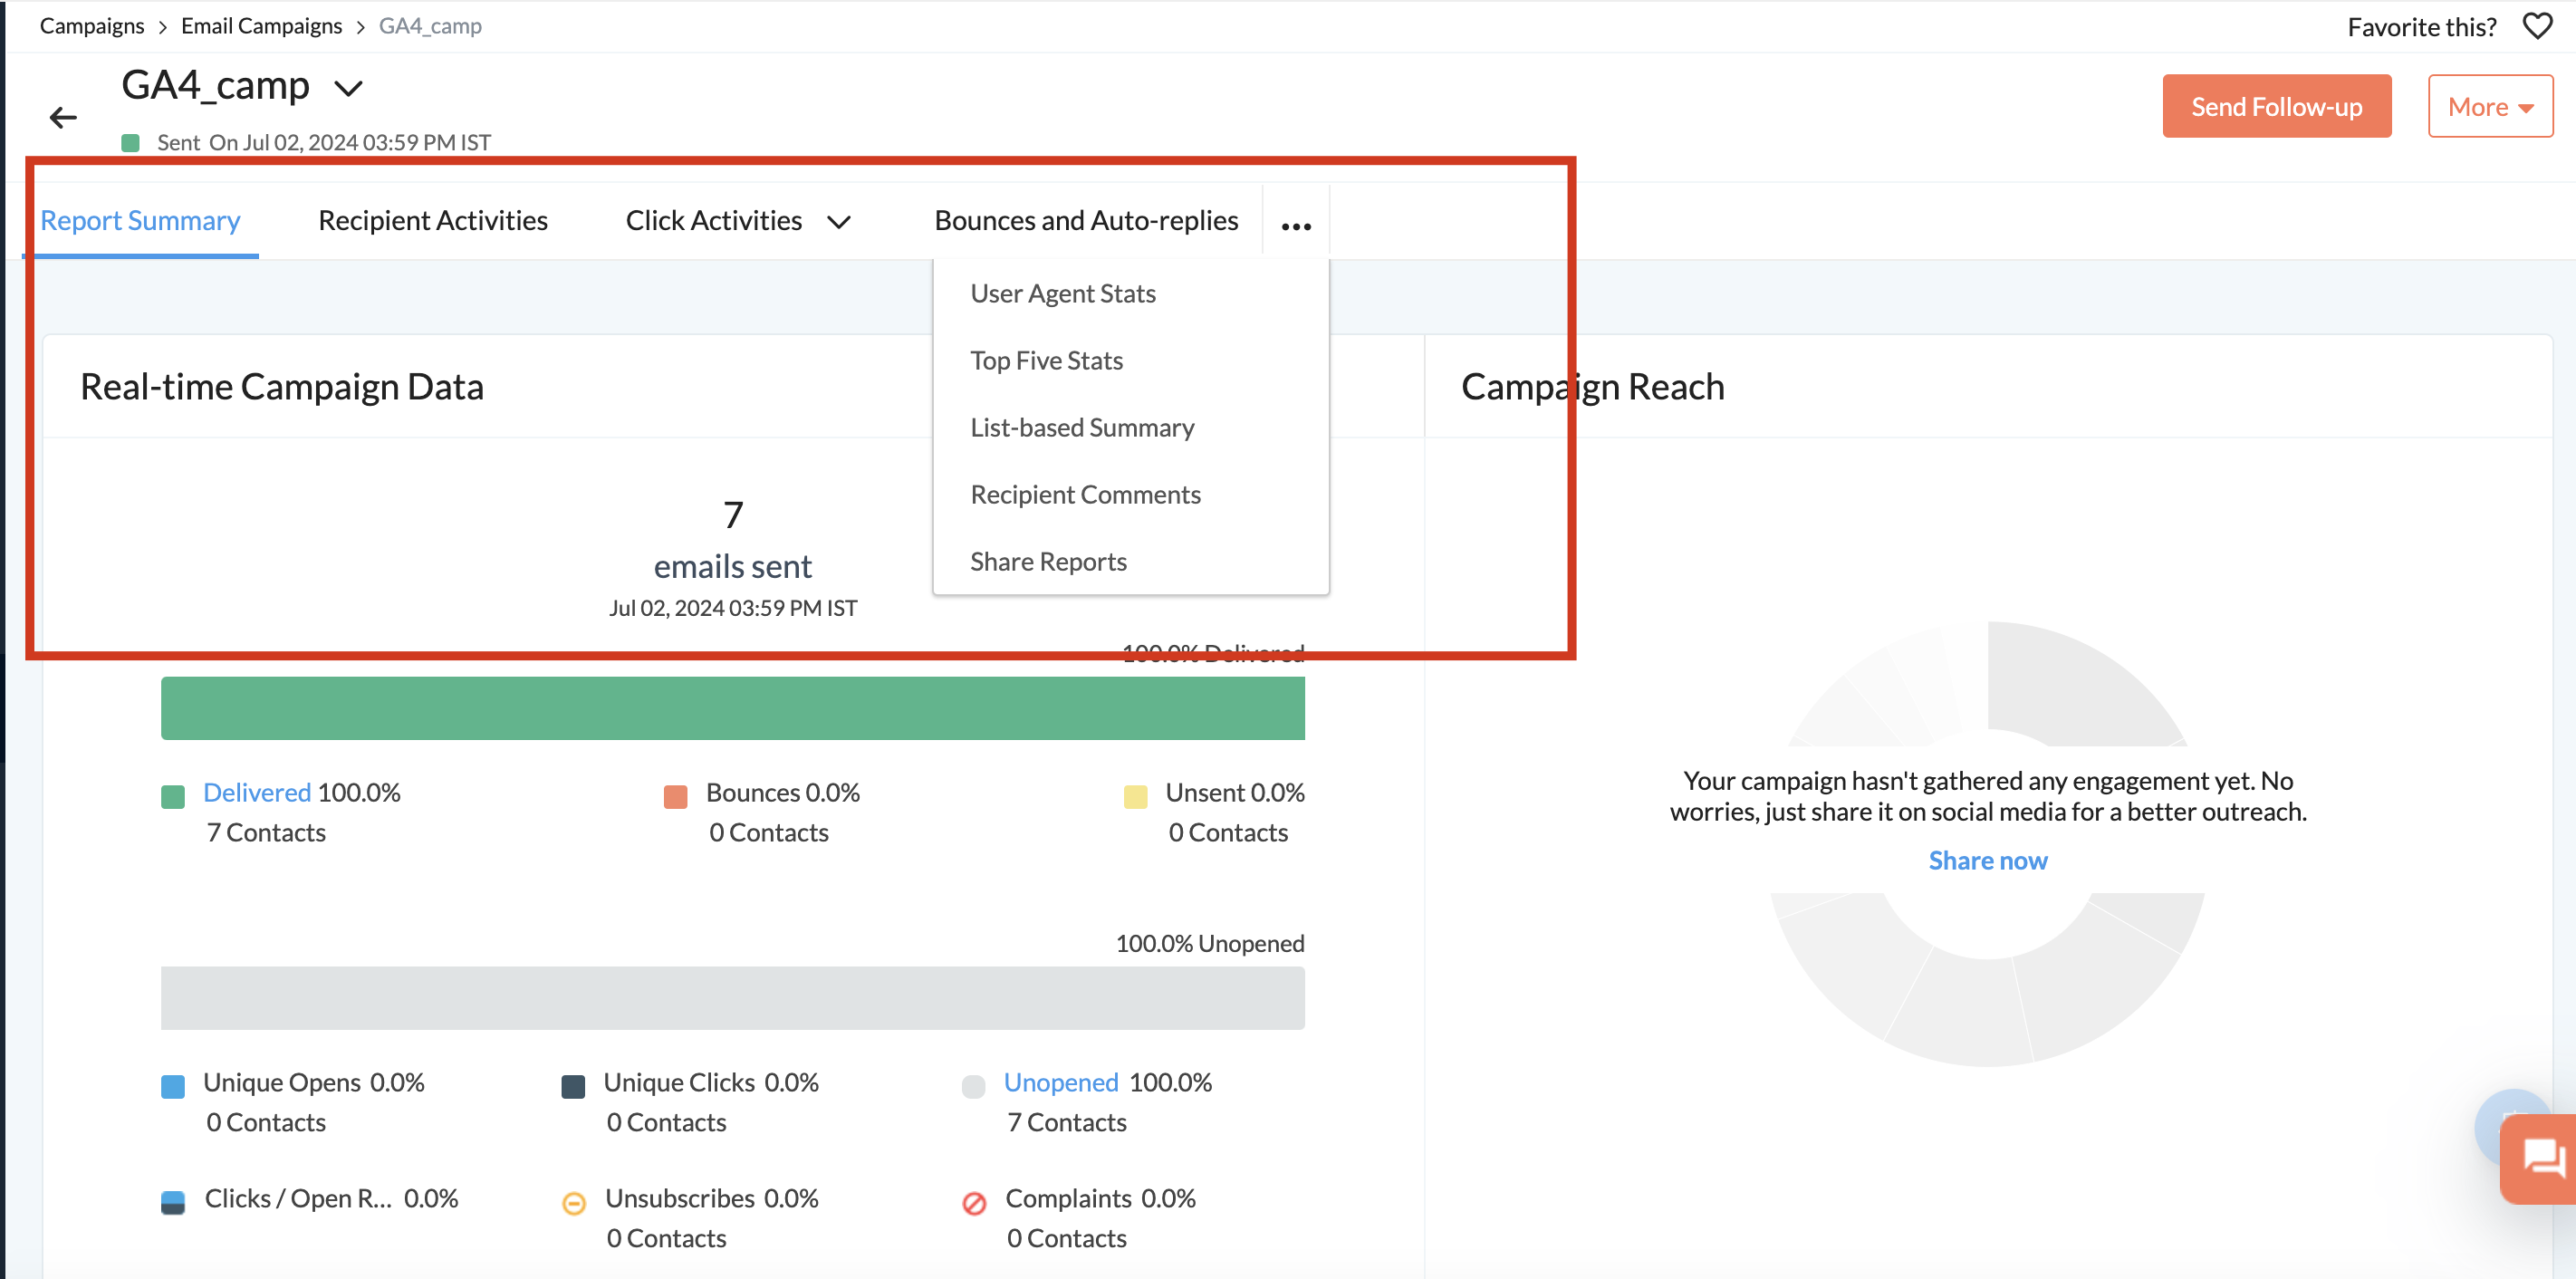Open List-based Summary from the menu
The height and width of the screenshot is (1279, 2576).
click(1082, 427)
